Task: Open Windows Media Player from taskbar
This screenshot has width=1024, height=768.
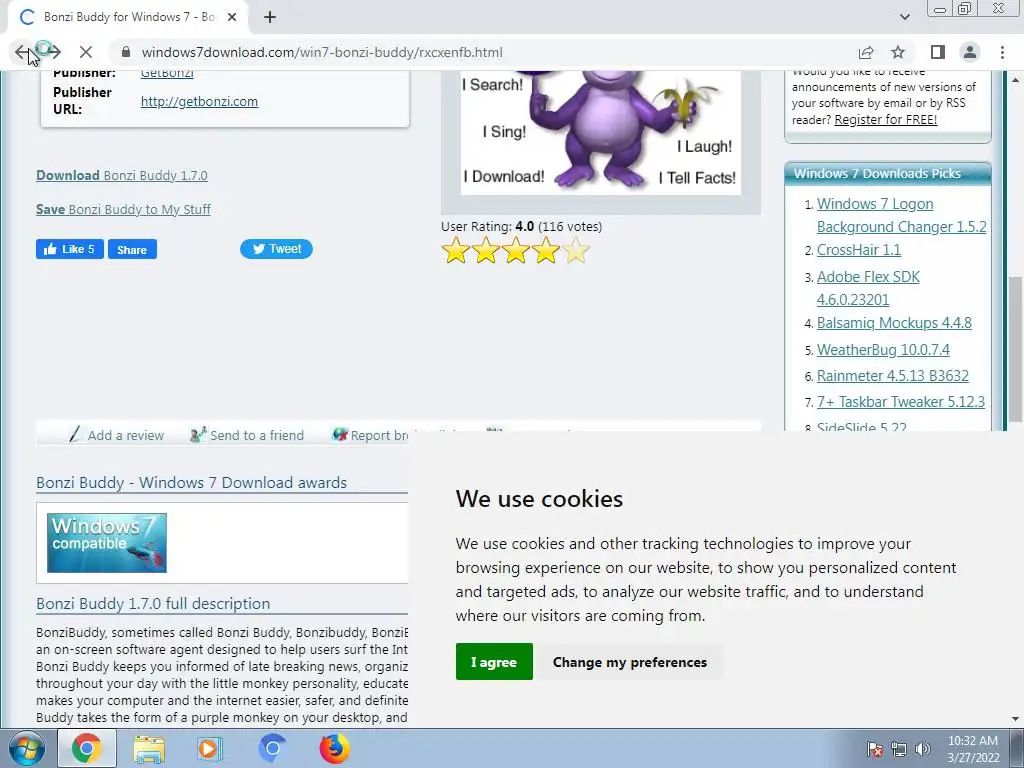Action: coord(210,748)
